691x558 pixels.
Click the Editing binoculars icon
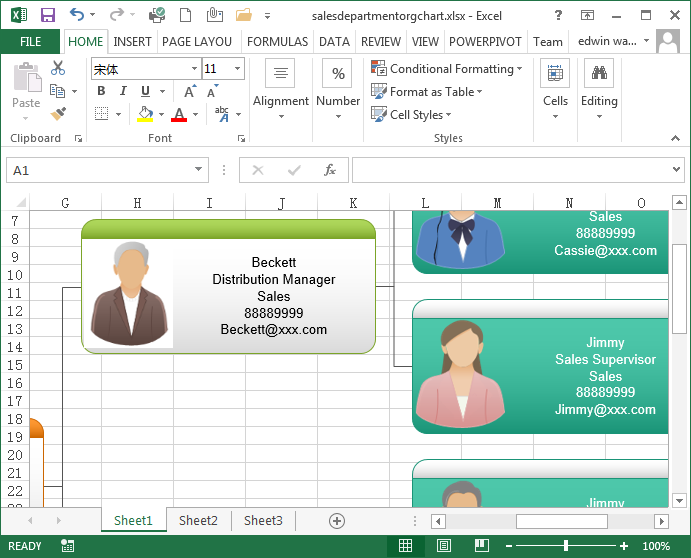599,73
